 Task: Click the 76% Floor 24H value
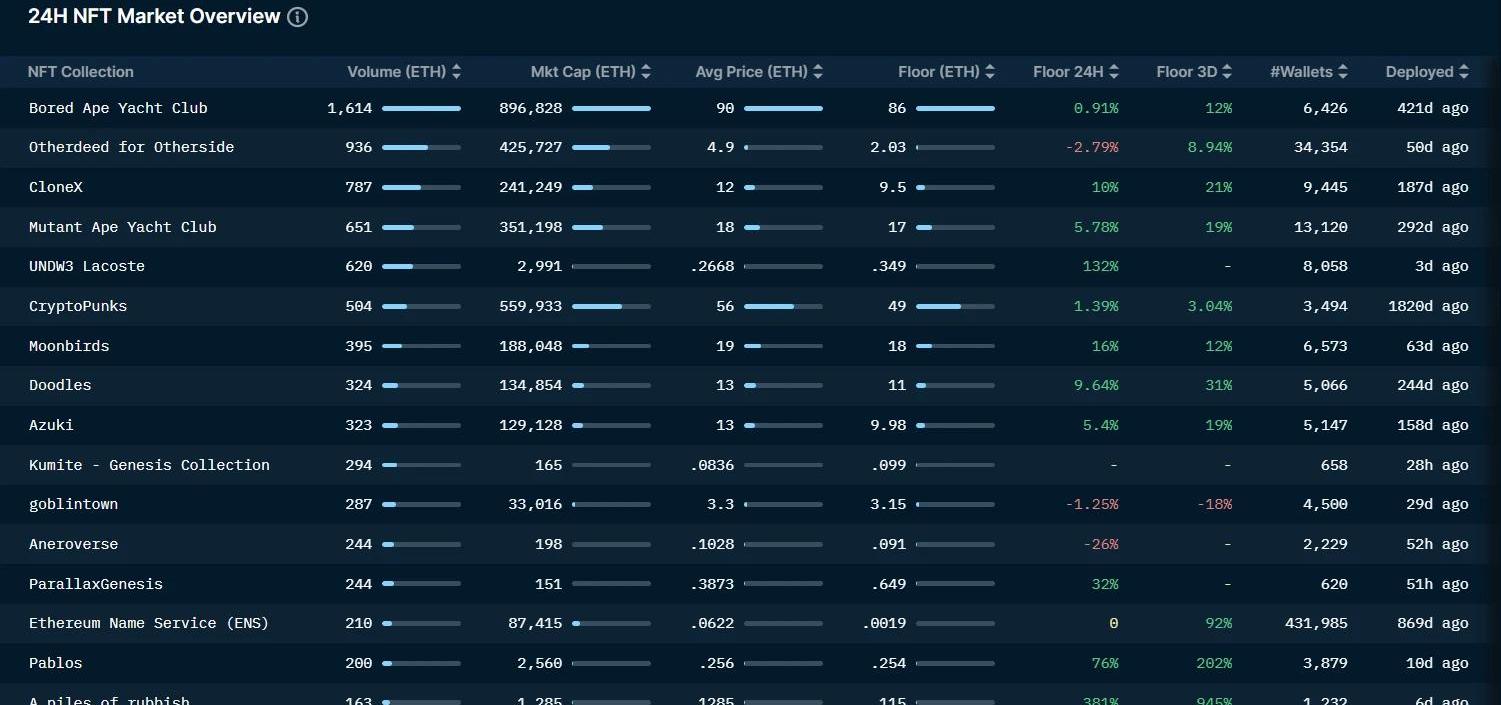click(x=1105, y=663)
